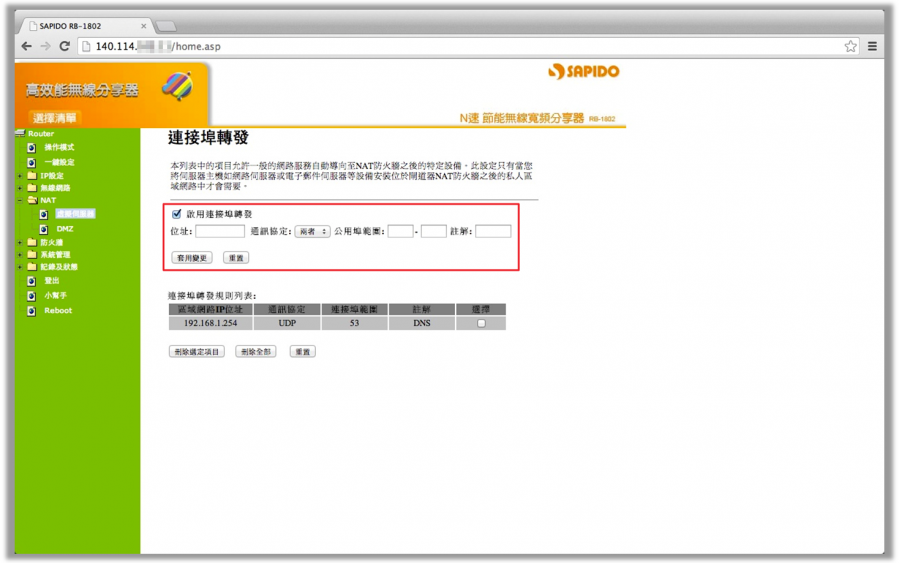The height and width of the screenshot is (563, 899).
Task: Expand the 防火牆 tree folder
Action: tap(20, 242)
